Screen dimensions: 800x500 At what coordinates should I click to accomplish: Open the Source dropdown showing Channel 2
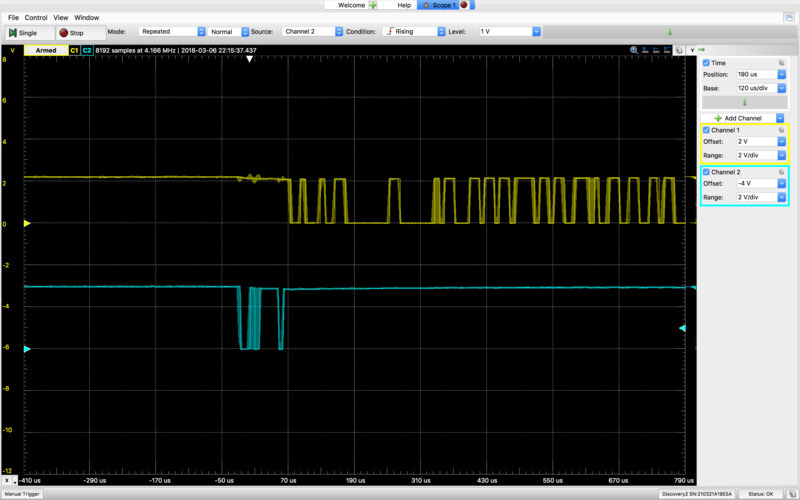[x=312, y=32]
